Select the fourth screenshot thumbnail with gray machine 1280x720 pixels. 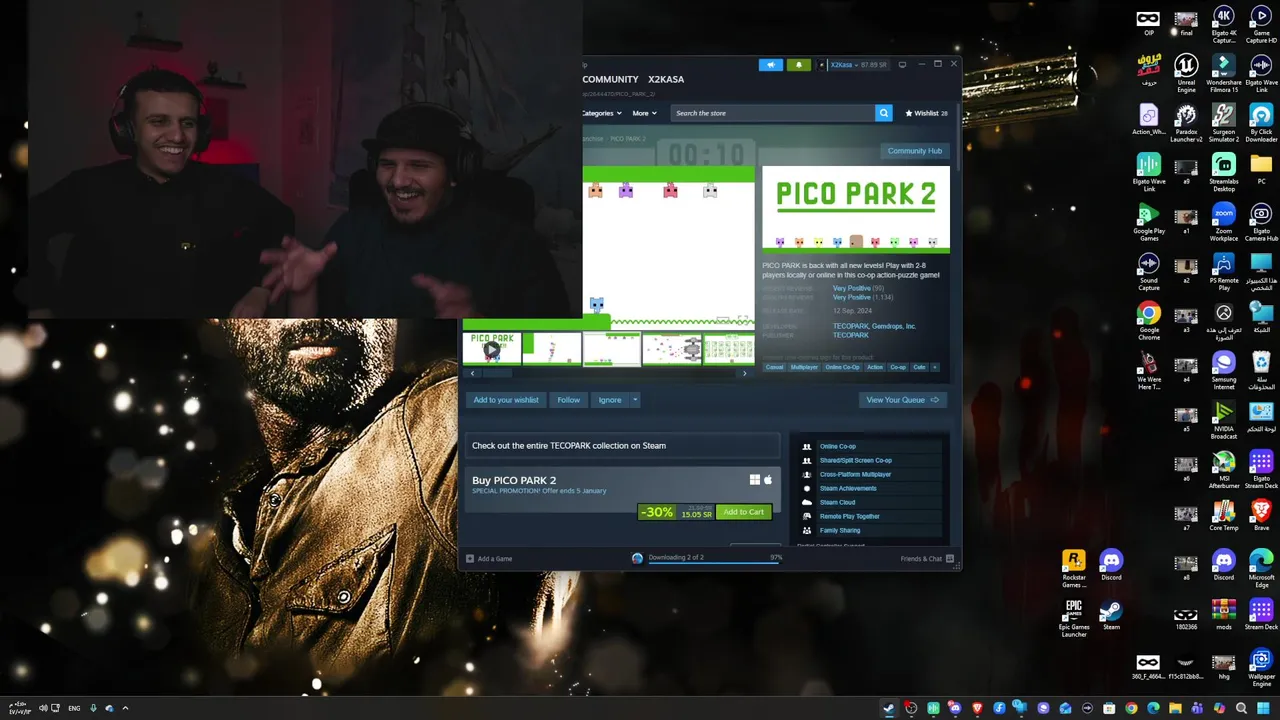coord(672,349)
